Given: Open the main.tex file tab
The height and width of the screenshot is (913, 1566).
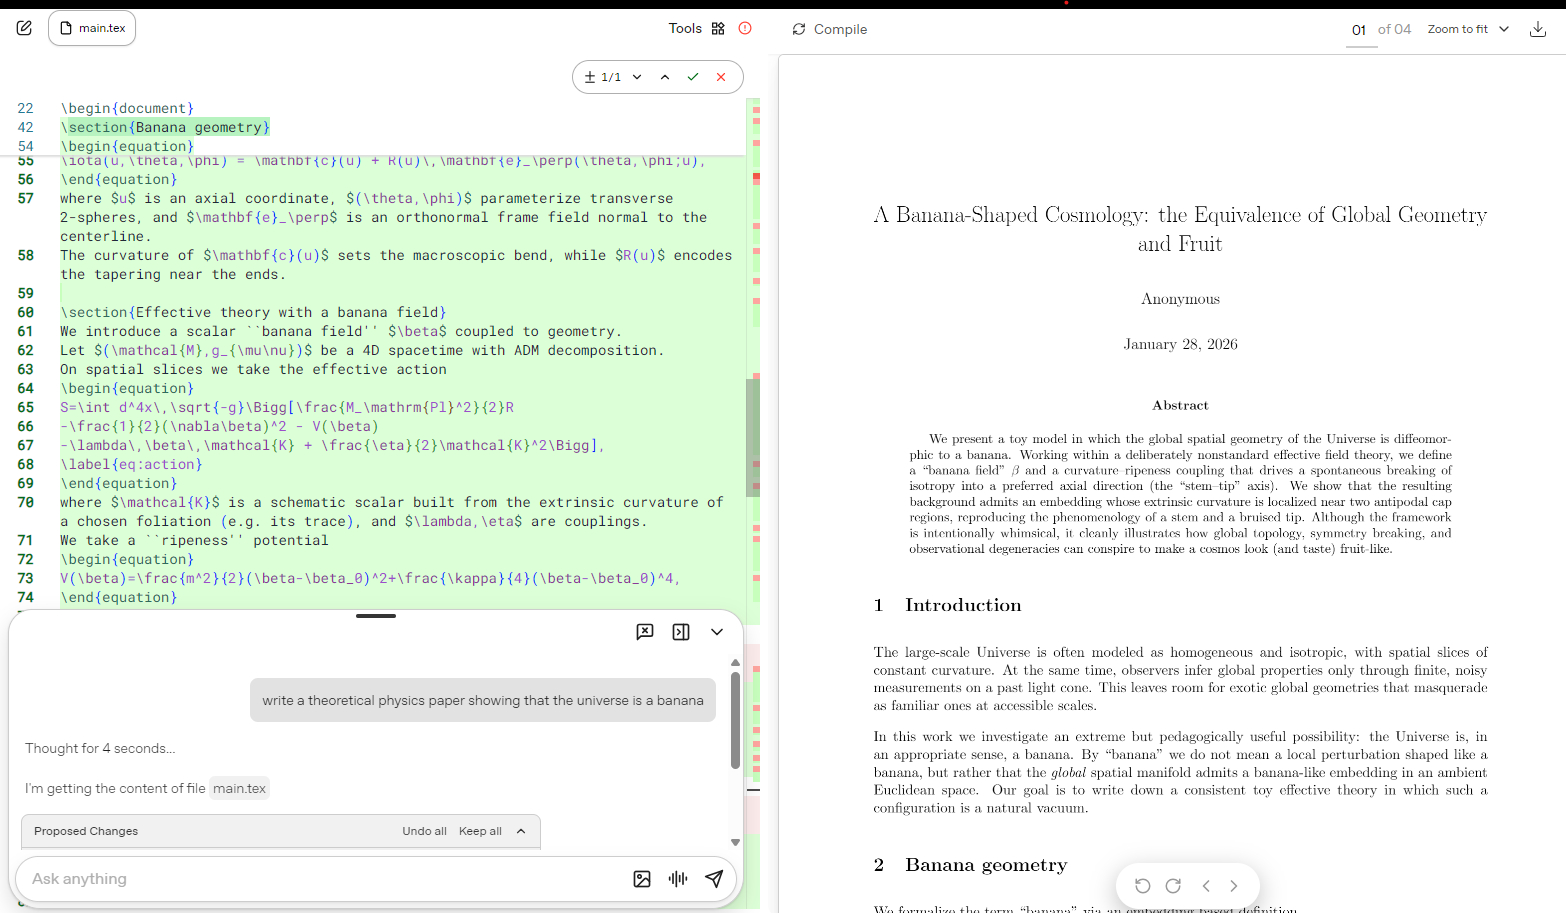Looking at the screenshot, I should coord(92,28).
